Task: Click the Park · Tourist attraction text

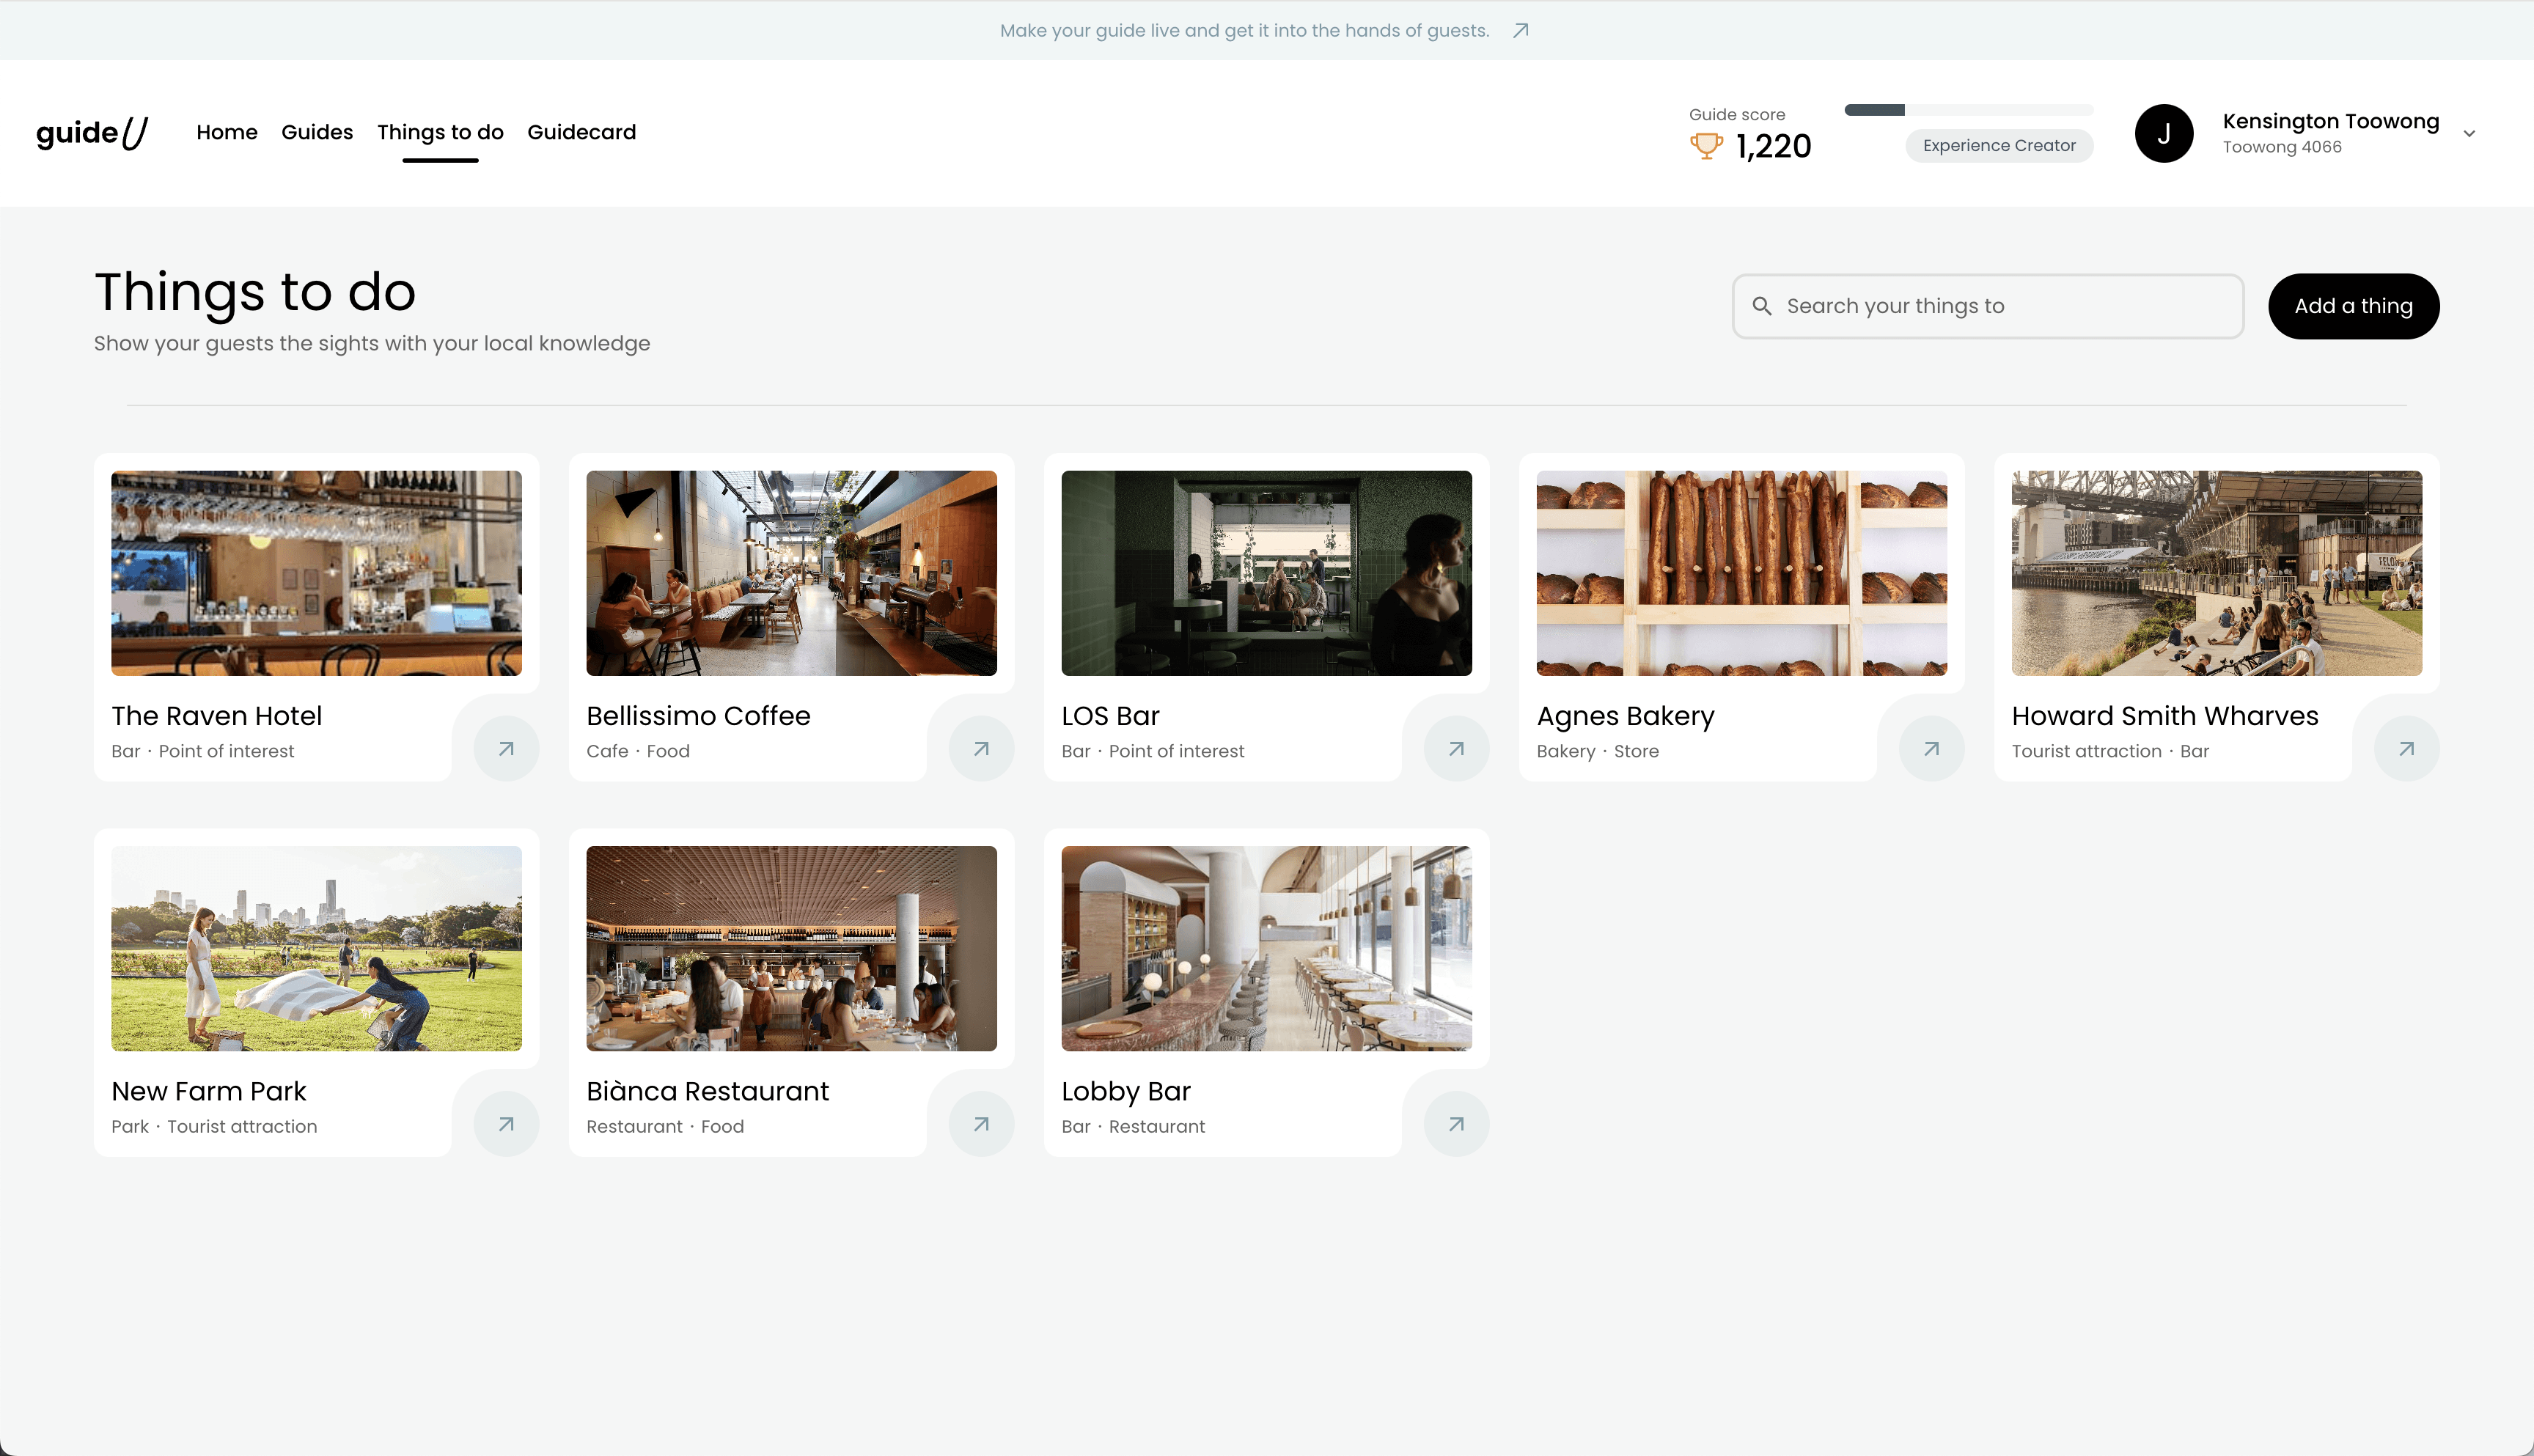Action: tap(214, 1126)
